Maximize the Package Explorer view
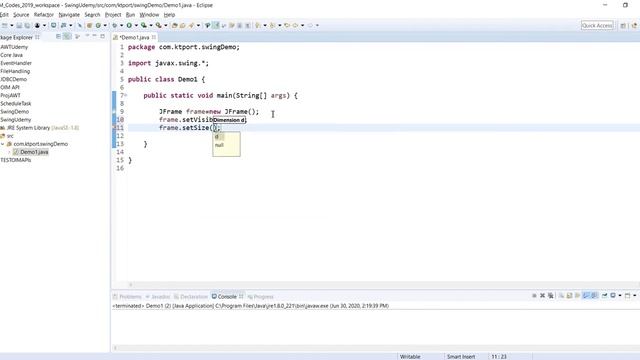Viewport: 640px width, 360px height. point(102,36)
